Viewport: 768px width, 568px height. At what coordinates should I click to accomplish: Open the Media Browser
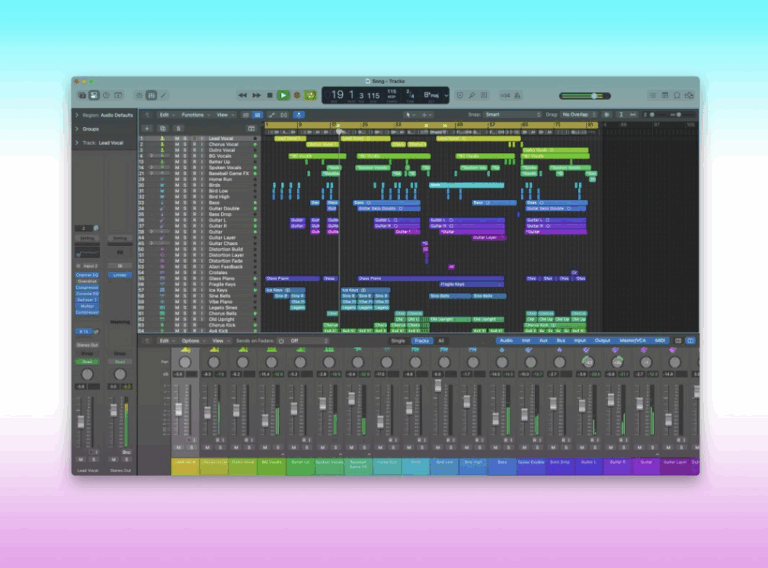tap(689, 95)
